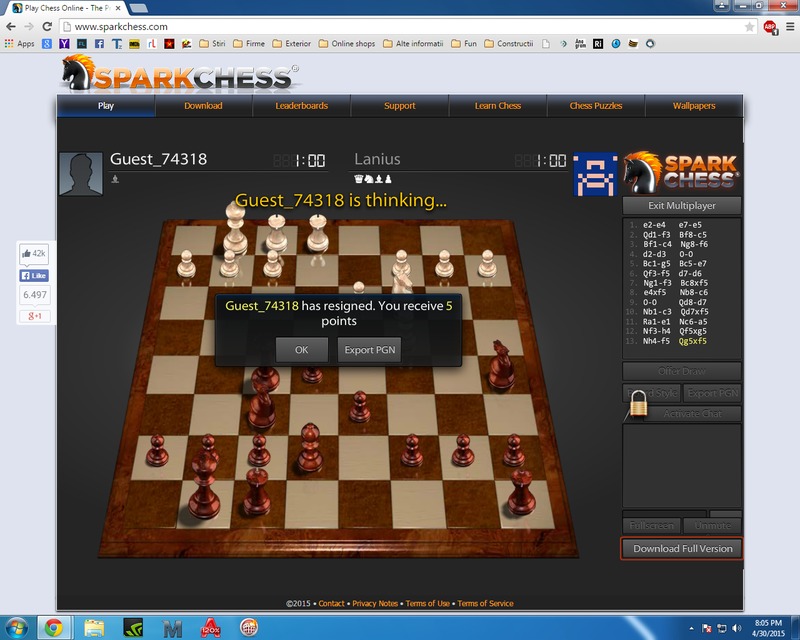Viewport: 800px width, 640px height.
Task: Click the SparkChess logo beside Lanius's avatar
Action: [681, 173]
